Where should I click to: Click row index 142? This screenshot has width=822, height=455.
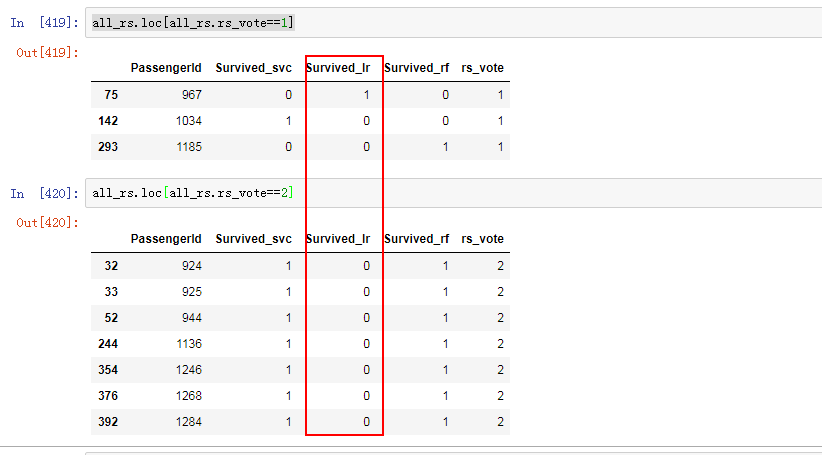(x=108, y=121)
